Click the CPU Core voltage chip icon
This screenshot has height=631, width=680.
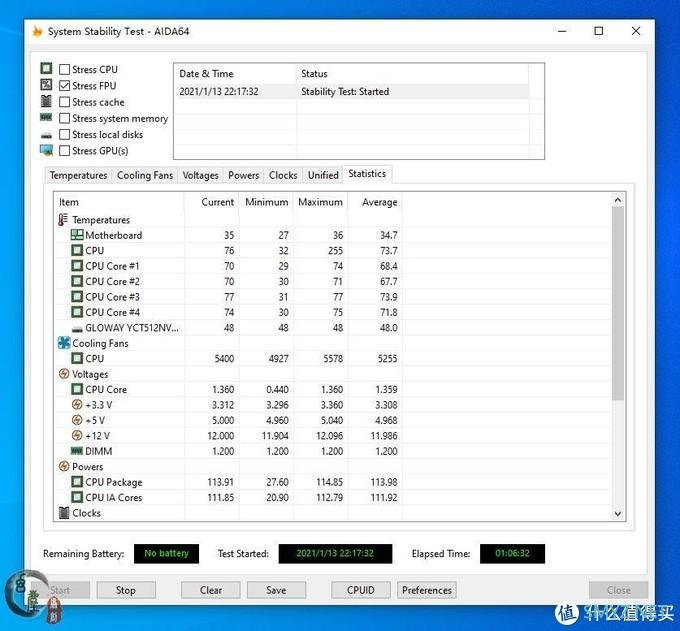(x=77, y=389)
